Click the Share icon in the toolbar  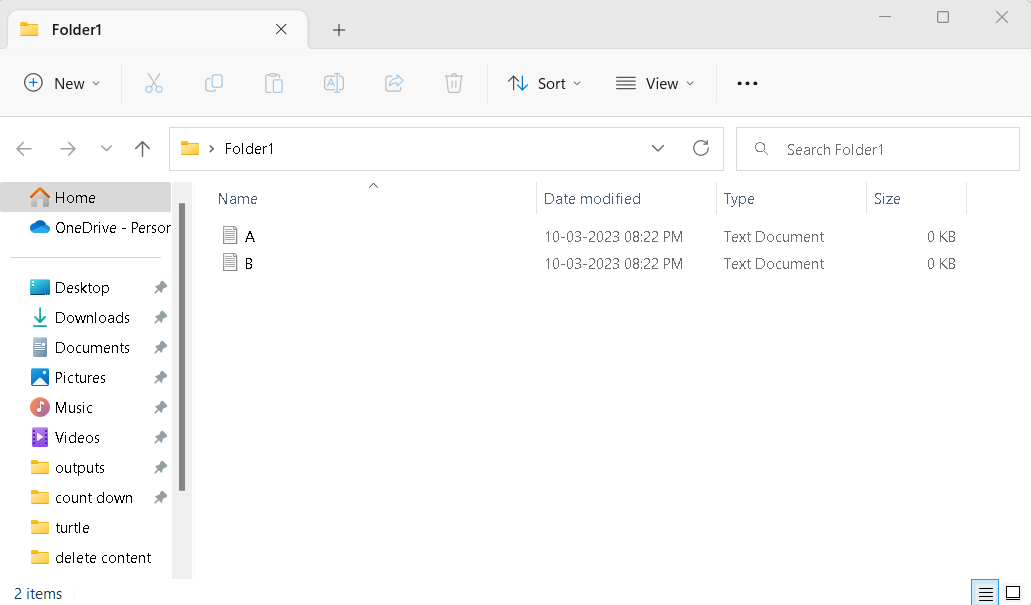393,83
